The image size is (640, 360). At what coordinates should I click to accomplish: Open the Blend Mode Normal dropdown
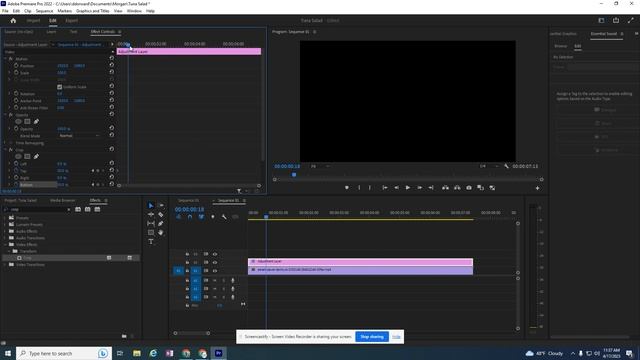pyautogui.click(x=79, y=136)
